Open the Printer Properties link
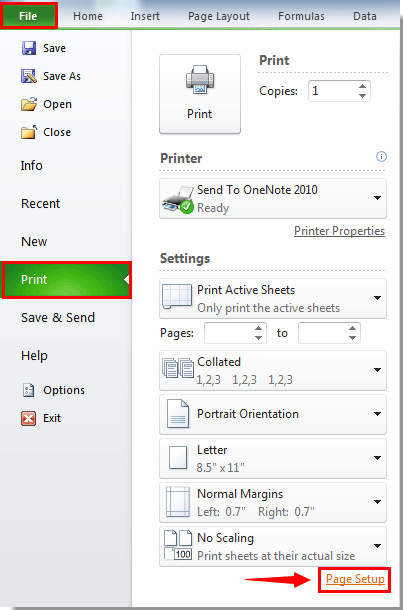This screenshot has width=403, height=610. click(339, 231)
